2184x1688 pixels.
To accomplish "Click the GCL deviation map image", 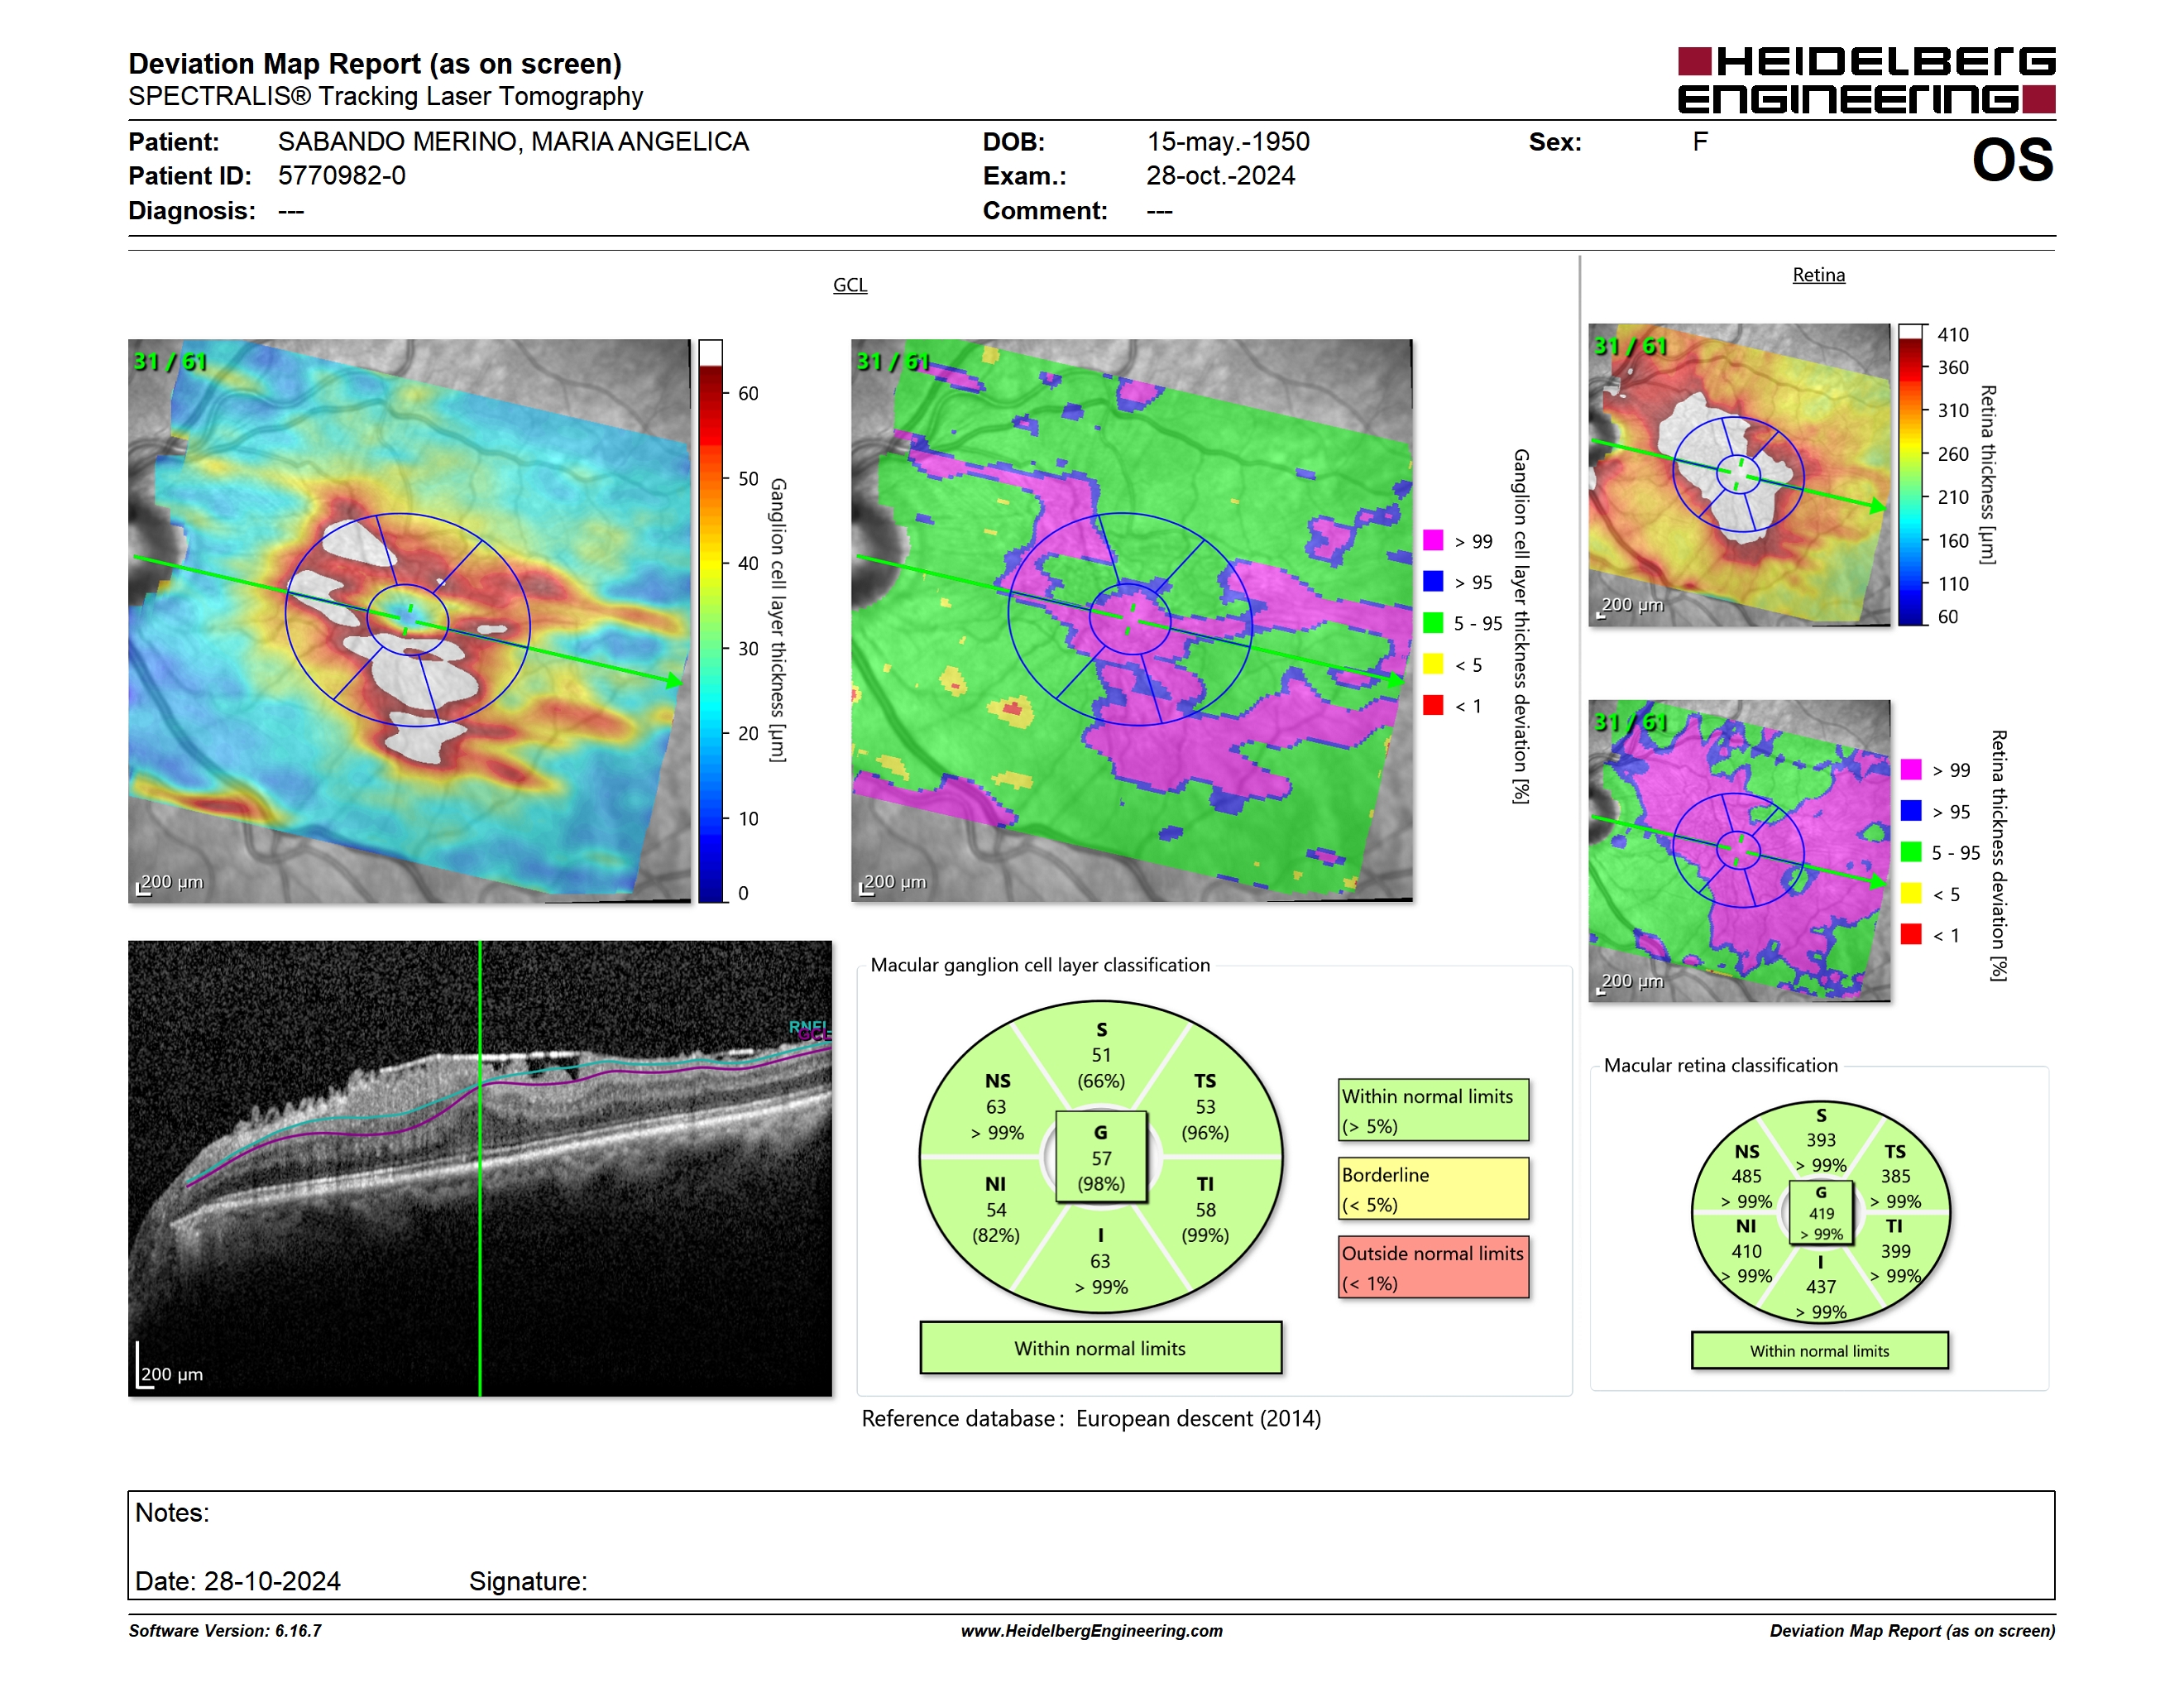I will (1132, 621).
